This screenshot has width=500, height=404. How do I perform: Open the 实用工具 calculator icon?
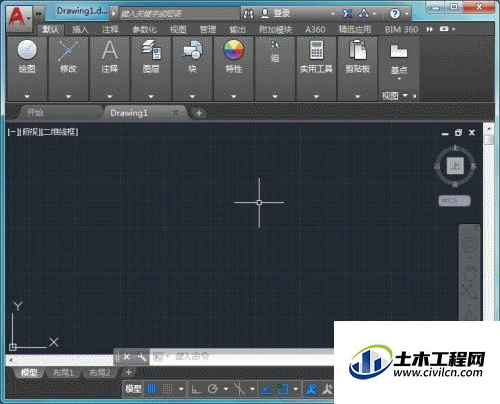pyautogui.click(x=316, y=50)
